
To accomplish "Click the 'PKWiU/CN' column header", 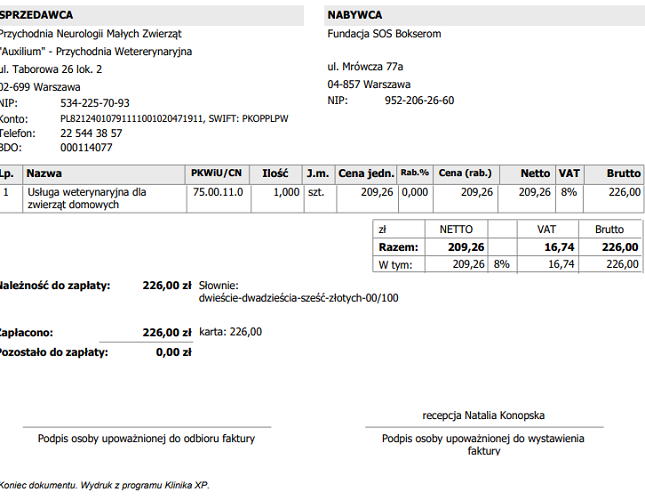I will [216, 173].
